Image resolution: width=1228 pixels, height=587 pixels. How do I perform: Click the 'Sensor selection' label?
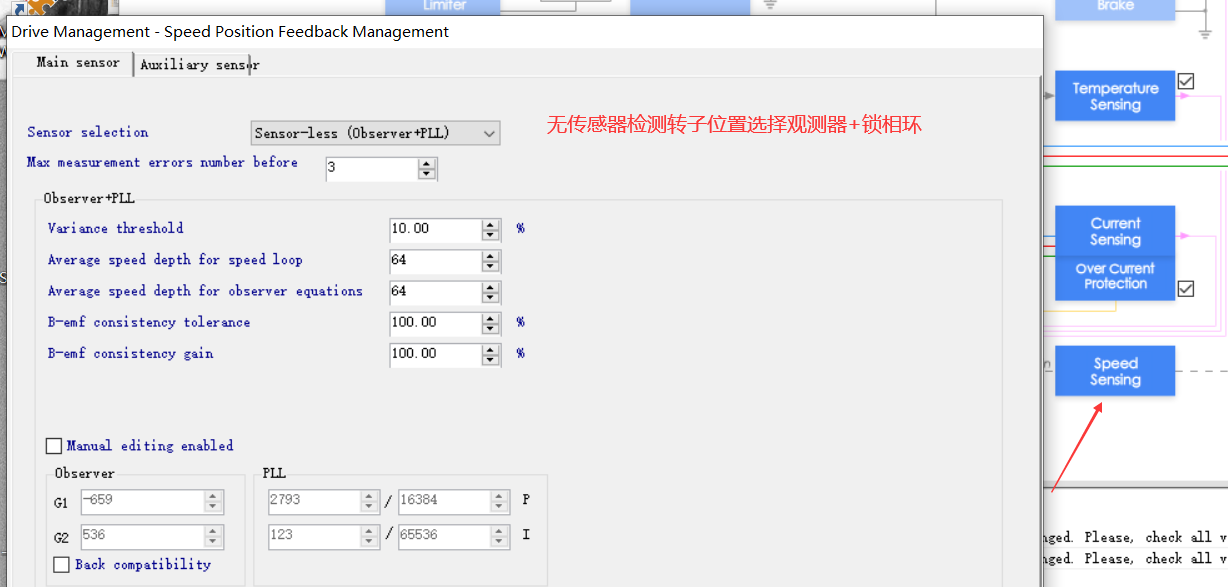click(x=88, y=132)
